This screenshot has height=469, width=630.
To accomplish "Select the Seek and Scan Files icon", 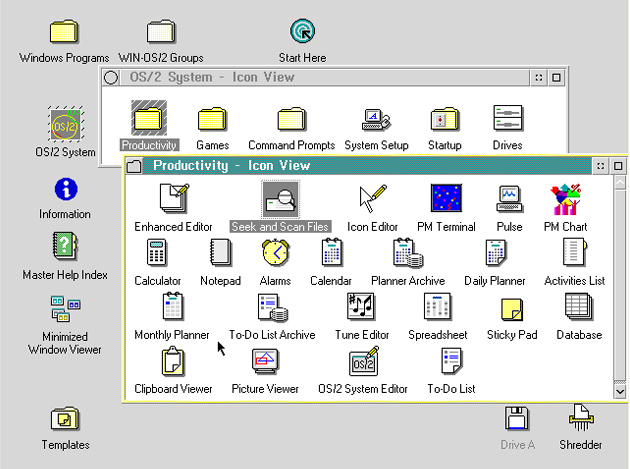I will (x=280, y=199).
